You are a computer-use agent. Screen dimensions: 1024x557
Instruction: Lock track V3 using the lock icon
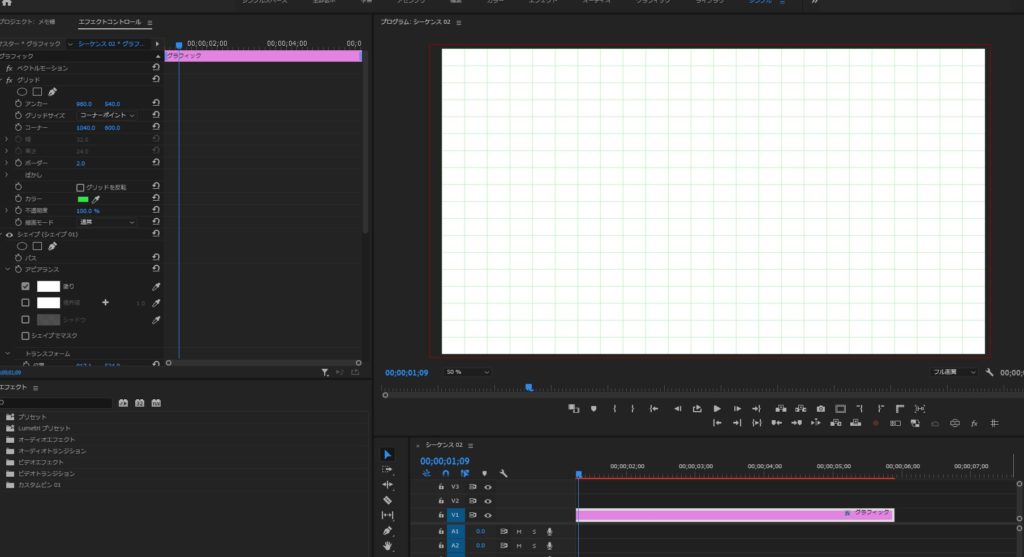pyautogui.click(x=441, y=487)
